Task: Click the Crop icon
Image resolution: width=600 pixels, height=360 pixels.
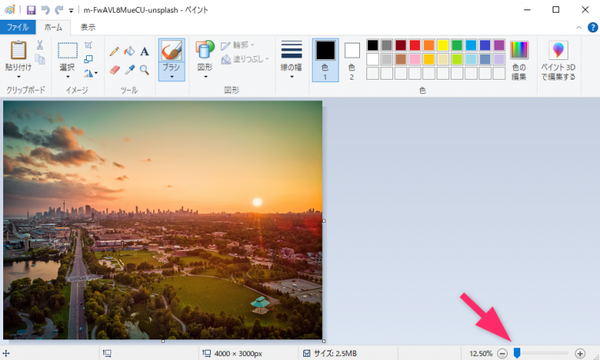Action: pyautogui.click(x=88, y=45)
